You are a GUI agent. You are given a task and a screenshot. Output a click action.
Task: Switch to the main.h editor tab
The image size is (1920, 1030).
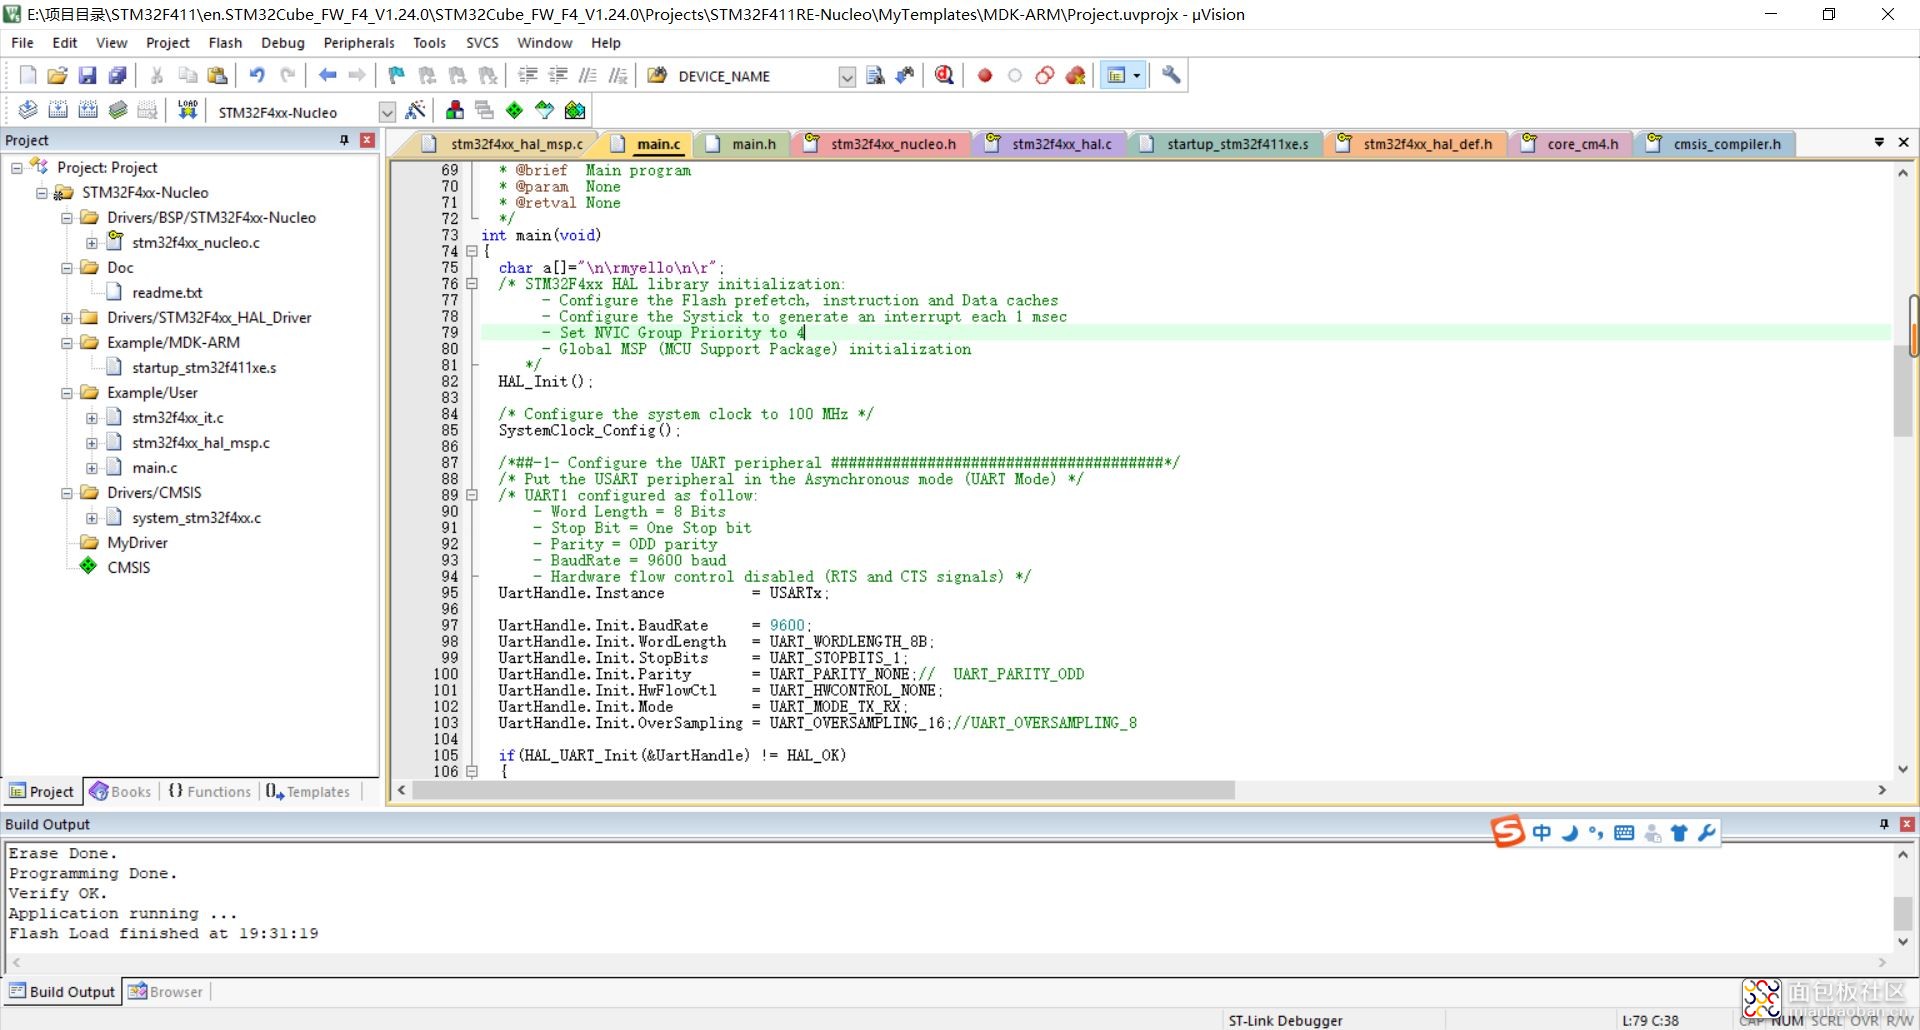[742, 144]
